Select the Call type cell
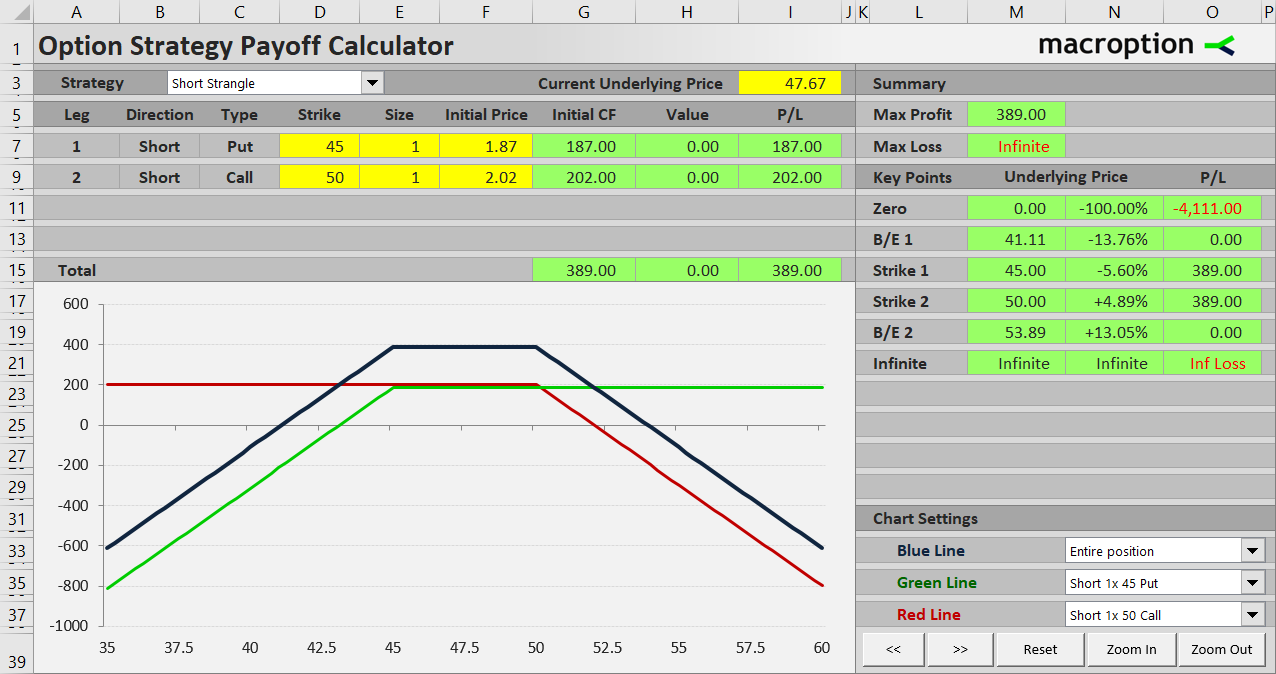This screenshot has width=1276, height=674. pyautogui.click(x=240, y=177)
